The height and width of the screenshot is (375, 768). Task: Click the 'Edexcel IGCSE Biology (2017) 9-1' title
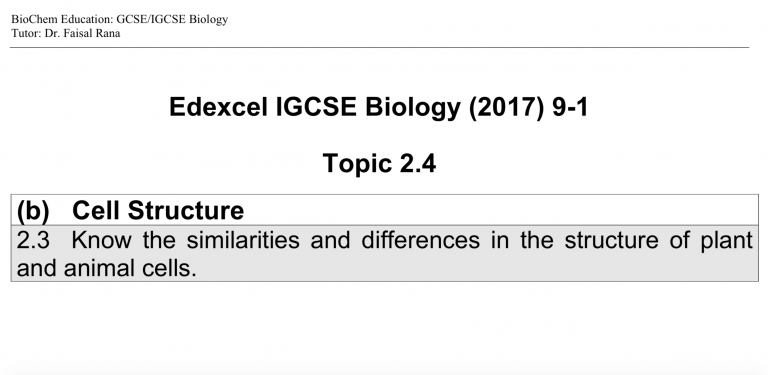click(x=379, y=107)
